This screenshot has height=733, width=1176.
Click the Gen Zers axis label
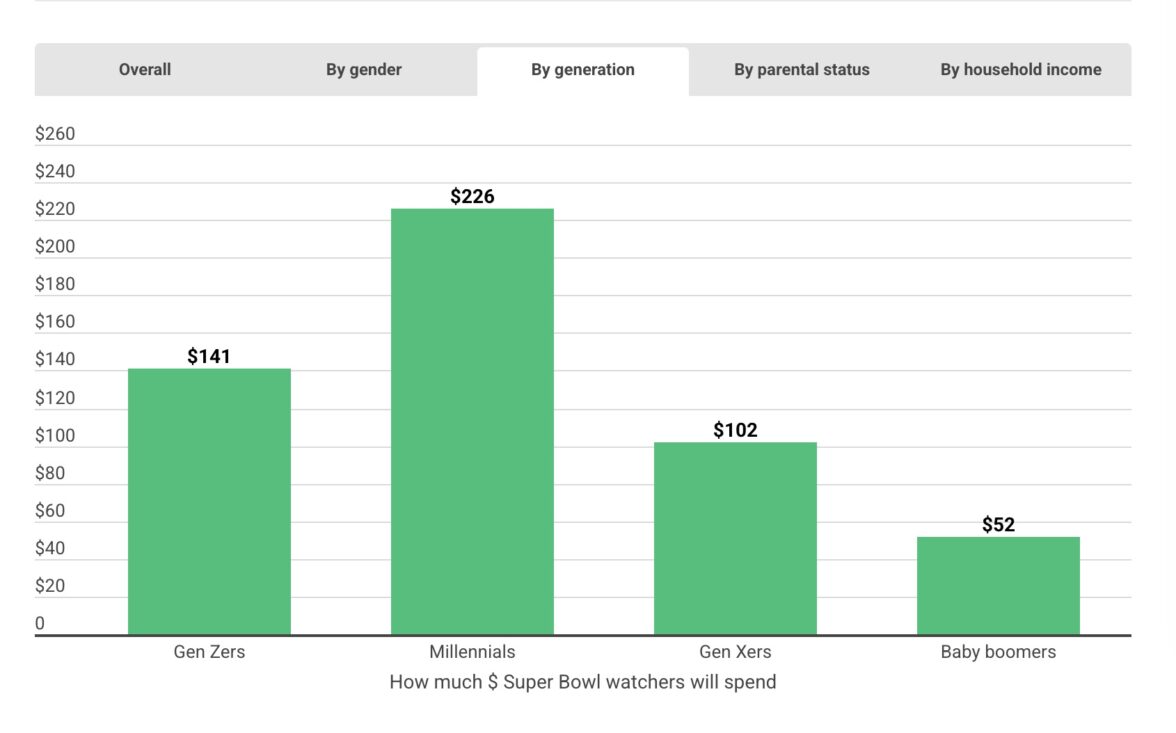coord(209,652)
